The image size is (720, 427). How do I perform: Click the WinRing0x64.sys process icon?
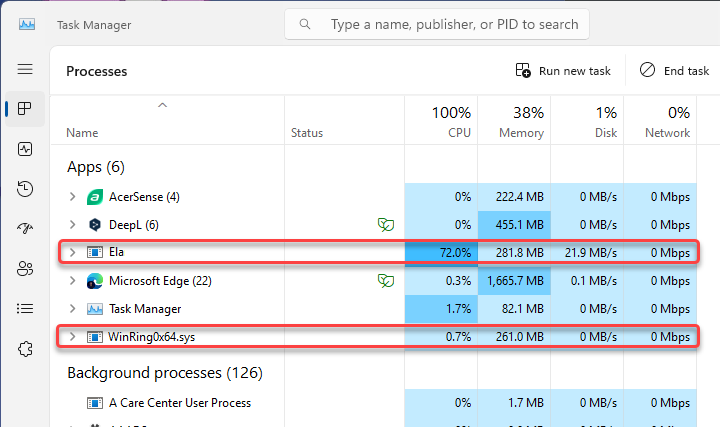(x=95, y=337)
